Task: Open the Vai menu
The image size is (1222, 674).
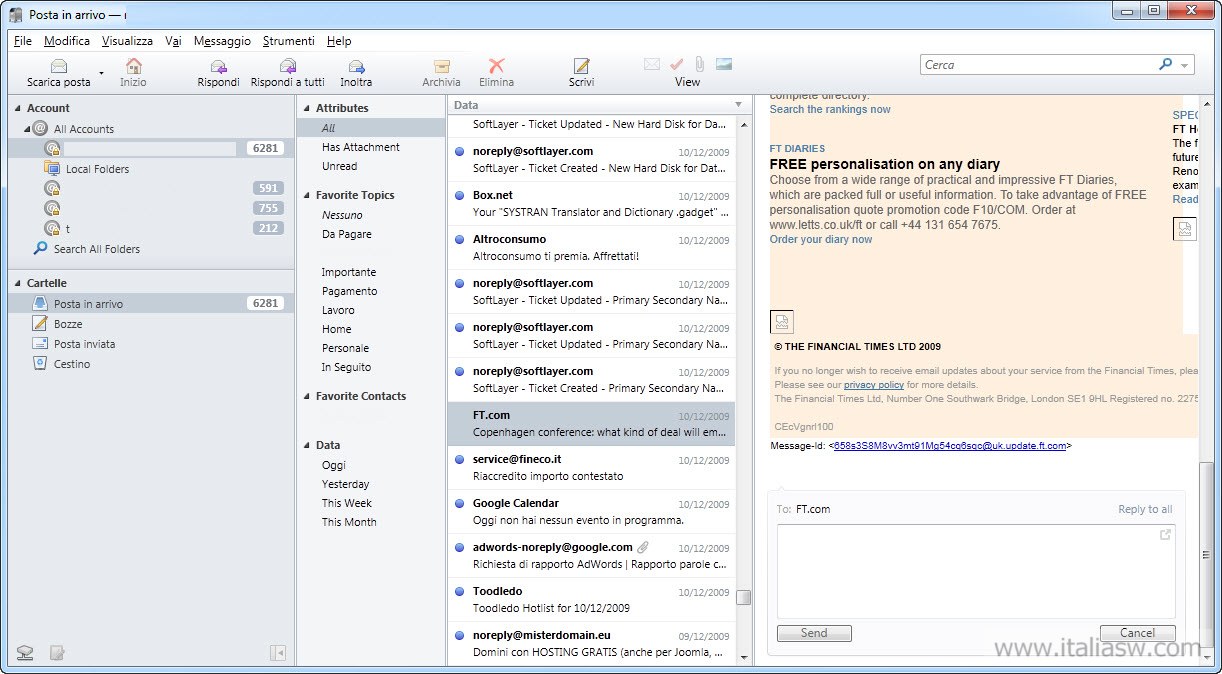Action: point(173,41)
